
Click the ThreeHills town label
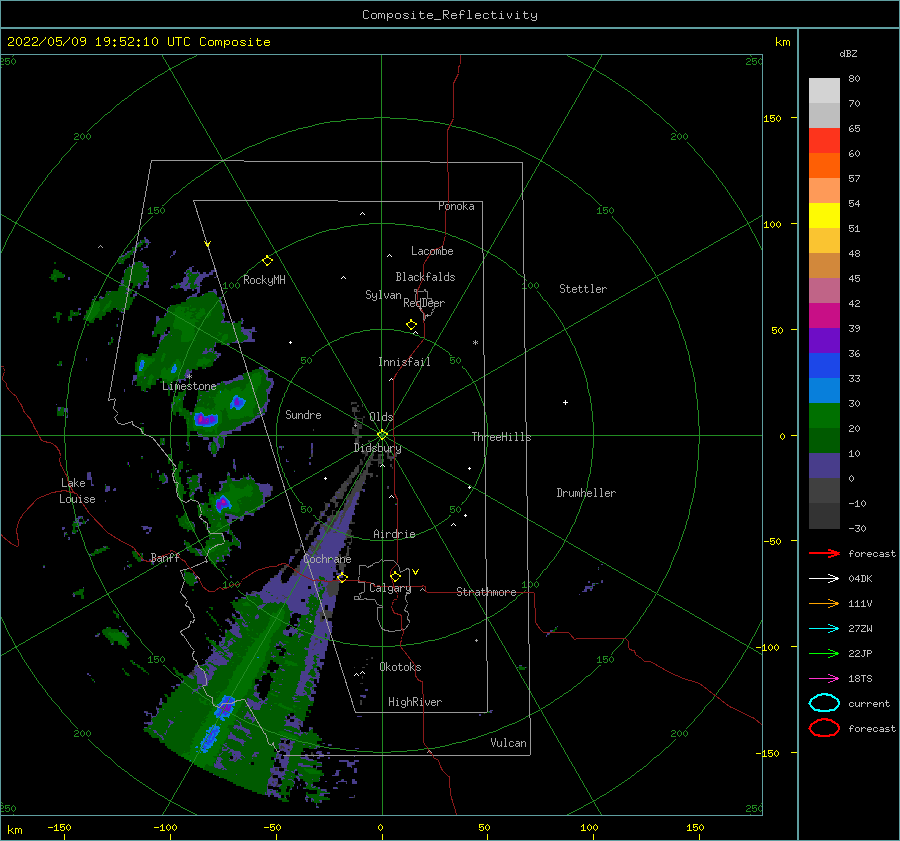(501, 437)
